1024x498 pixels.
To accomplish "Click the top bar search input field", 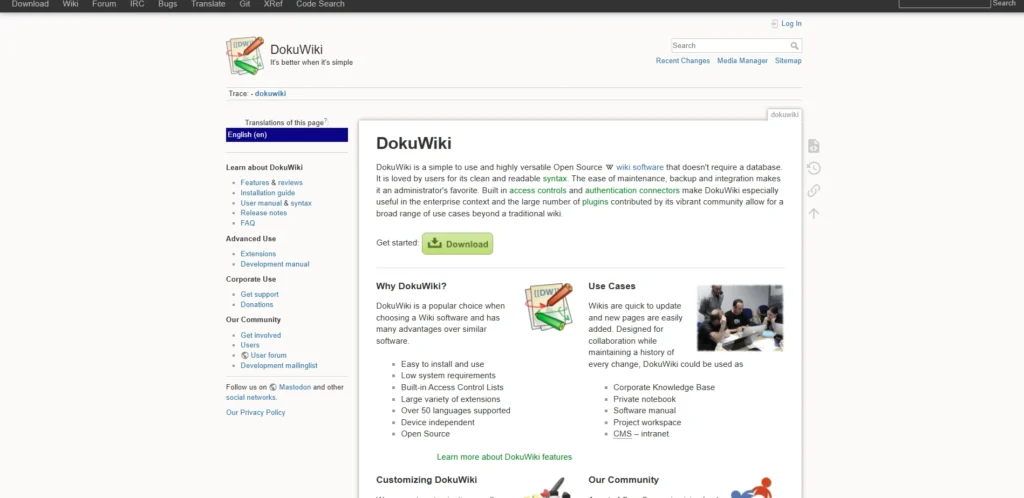I will (x=944, y=3).
